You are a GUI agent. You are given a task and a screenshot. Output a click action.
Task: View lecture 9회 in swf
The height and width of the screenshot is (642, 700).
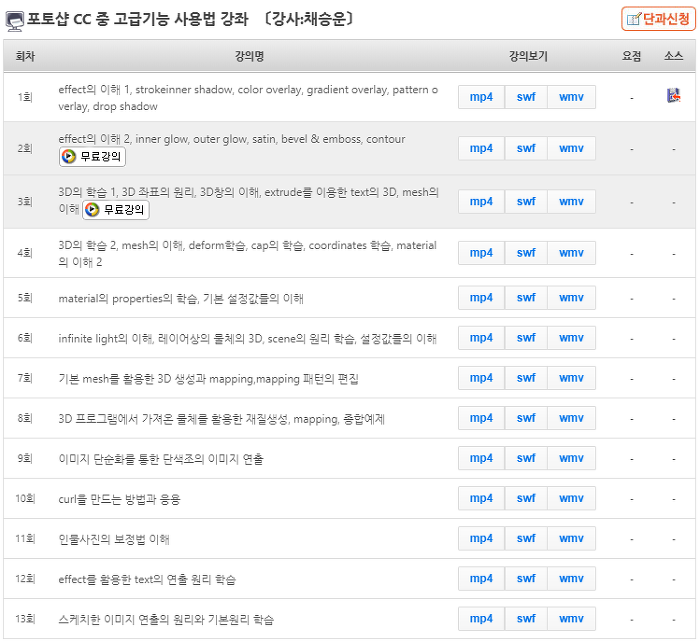[526, 459]
